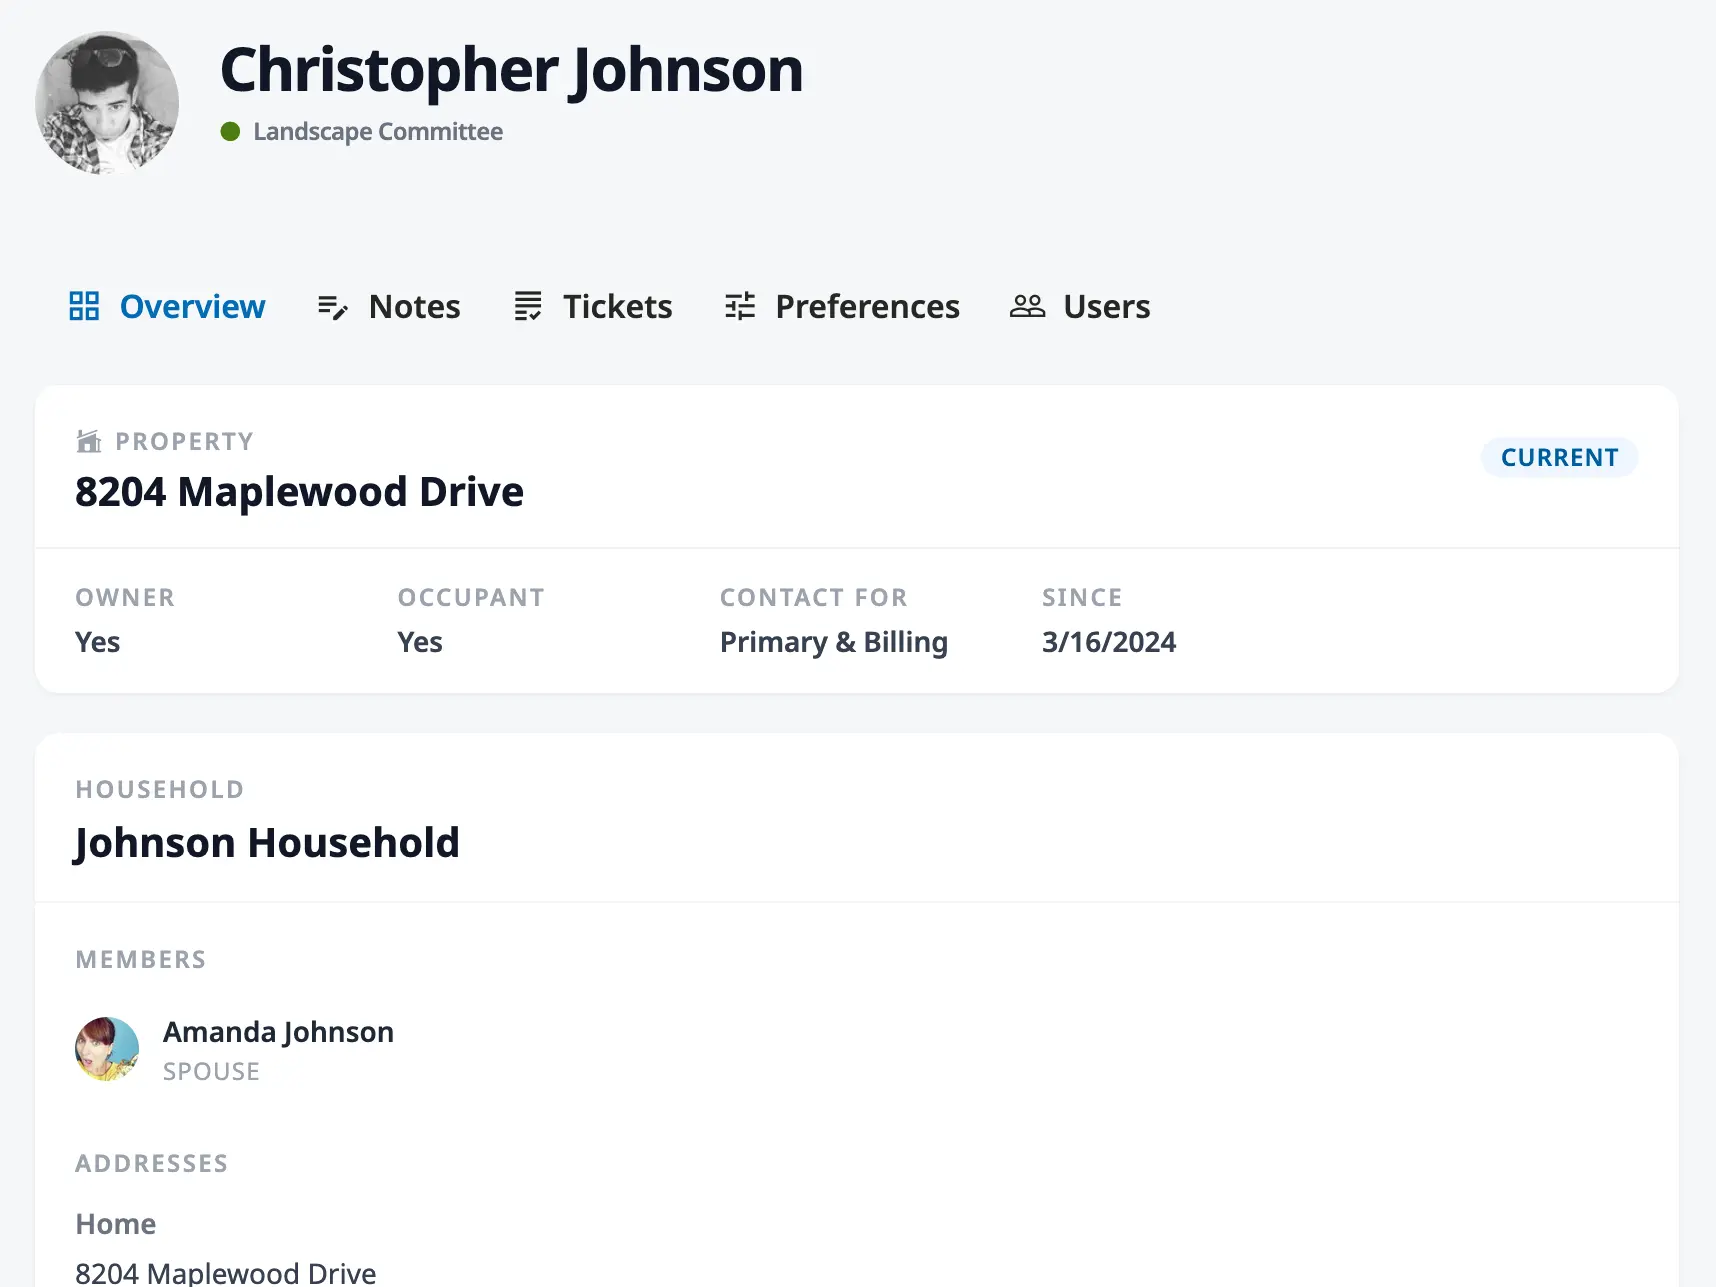Click Amanda Johnson's avatar thumbnail
The image size is (1716, 1287).
[x=106, y=1049]
